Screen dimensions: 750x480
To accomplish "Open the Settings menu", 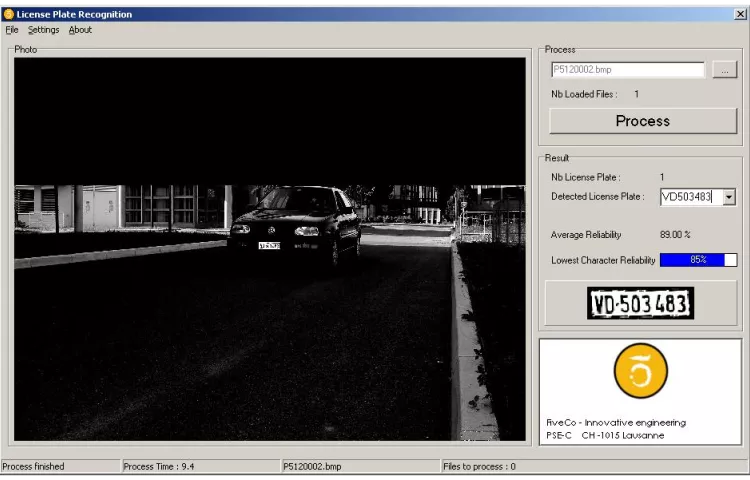I will [x=43, y=30].
